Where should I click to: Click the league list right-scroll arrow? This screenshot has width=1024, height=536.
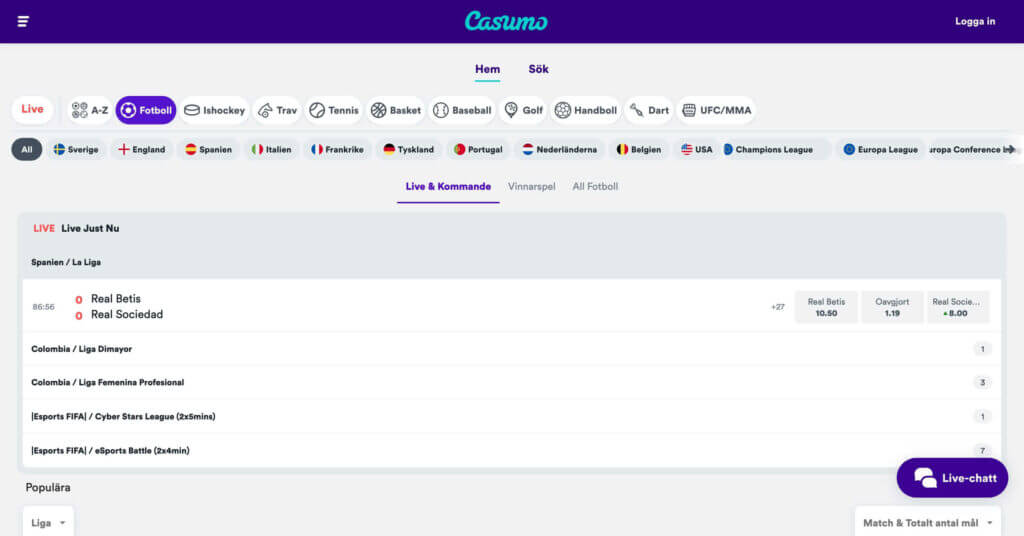click(1010, 150)
